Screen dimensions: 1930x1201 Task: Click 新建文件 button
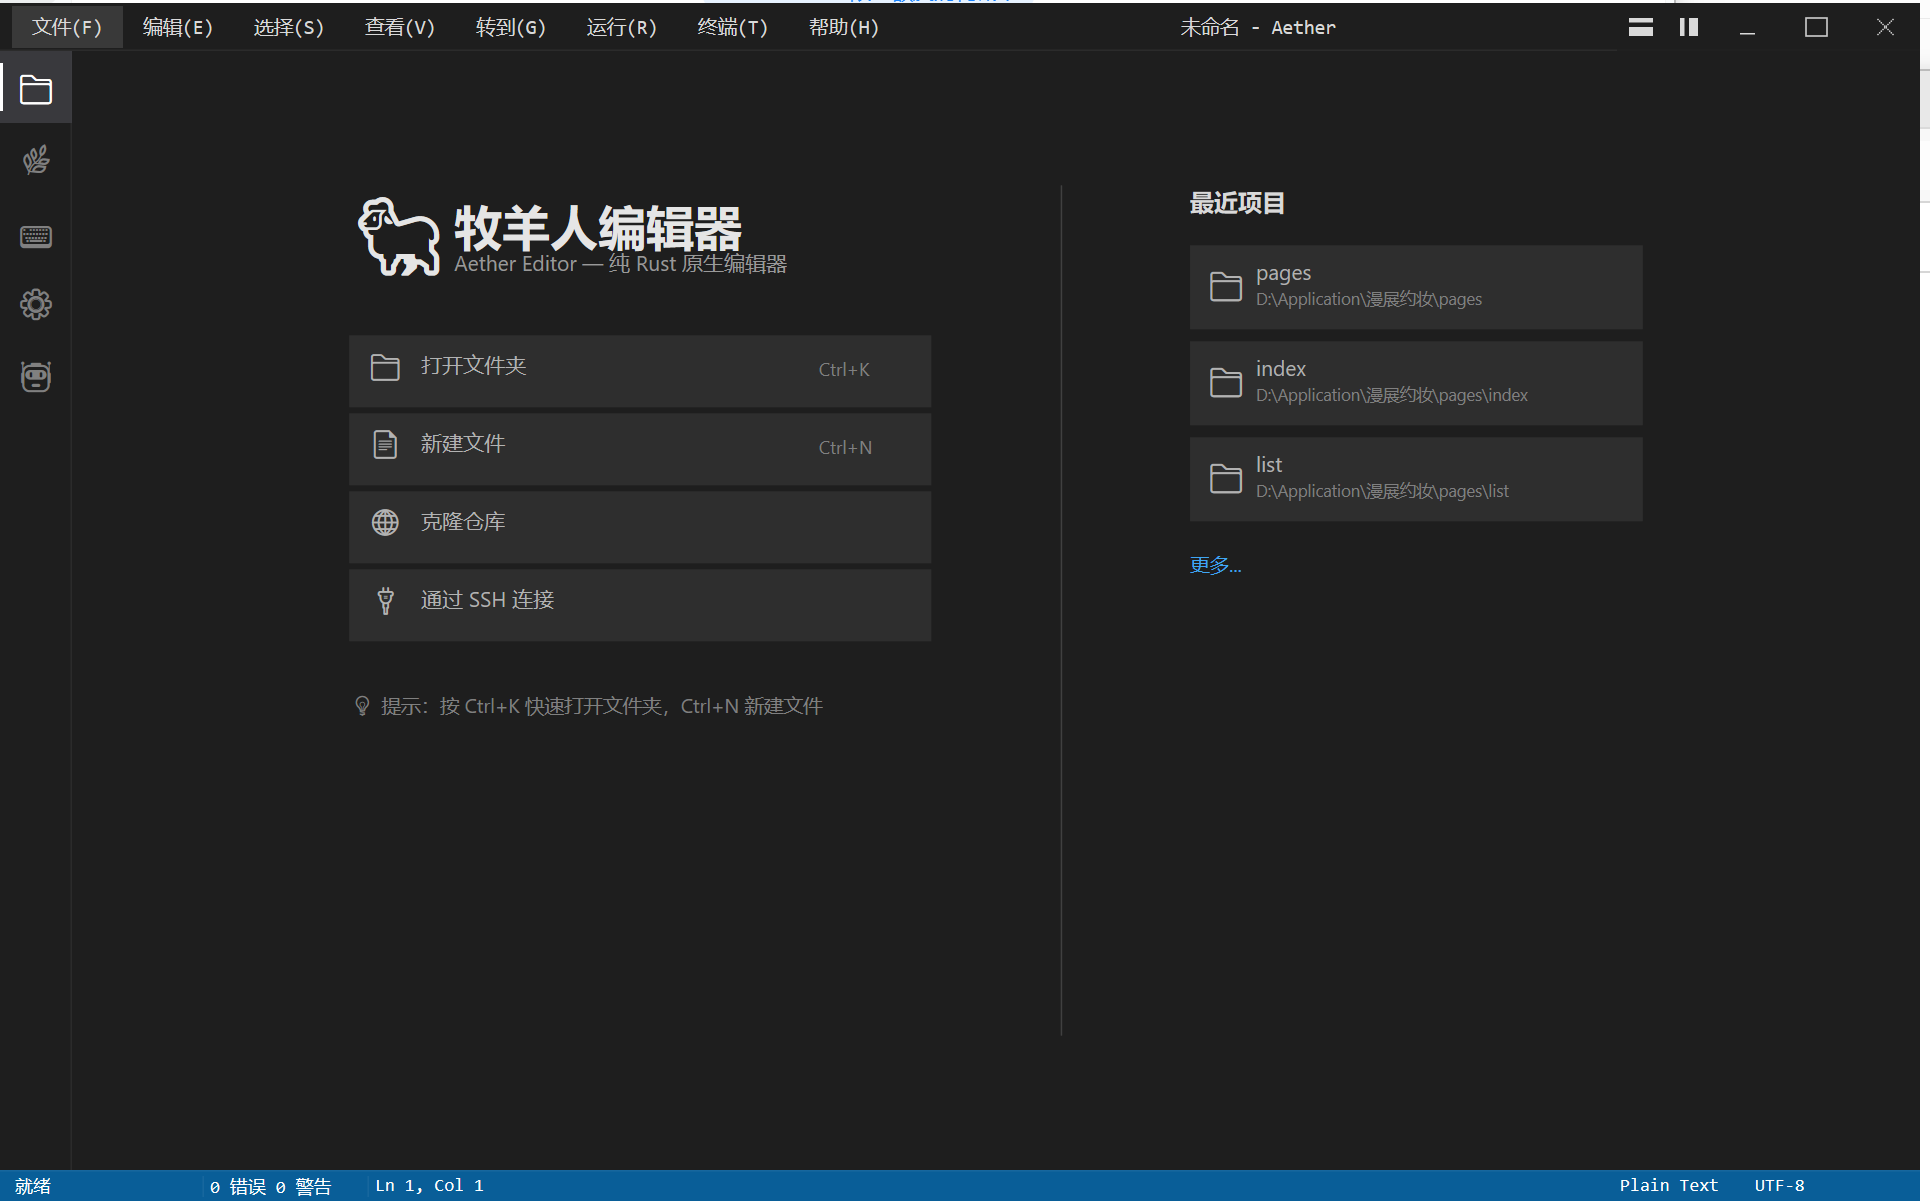(x=640, y=448)
